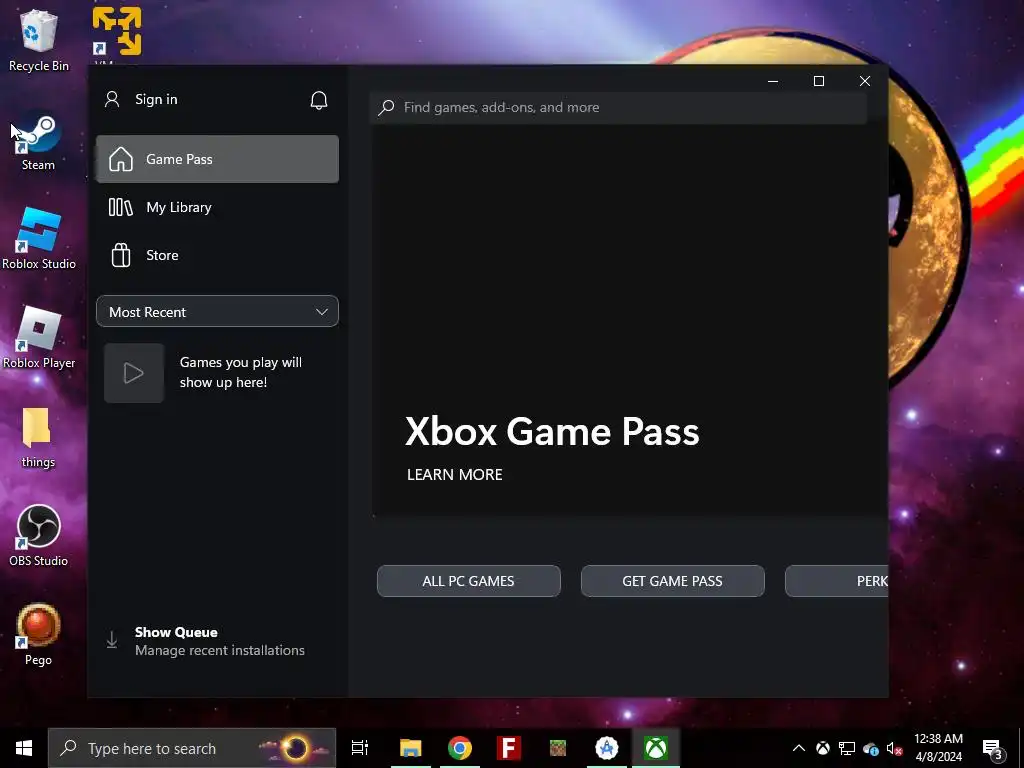Click GET GAME PASS button
Image resolution: width=1024 pixels, height=768 pixels.
coord(673,581)
